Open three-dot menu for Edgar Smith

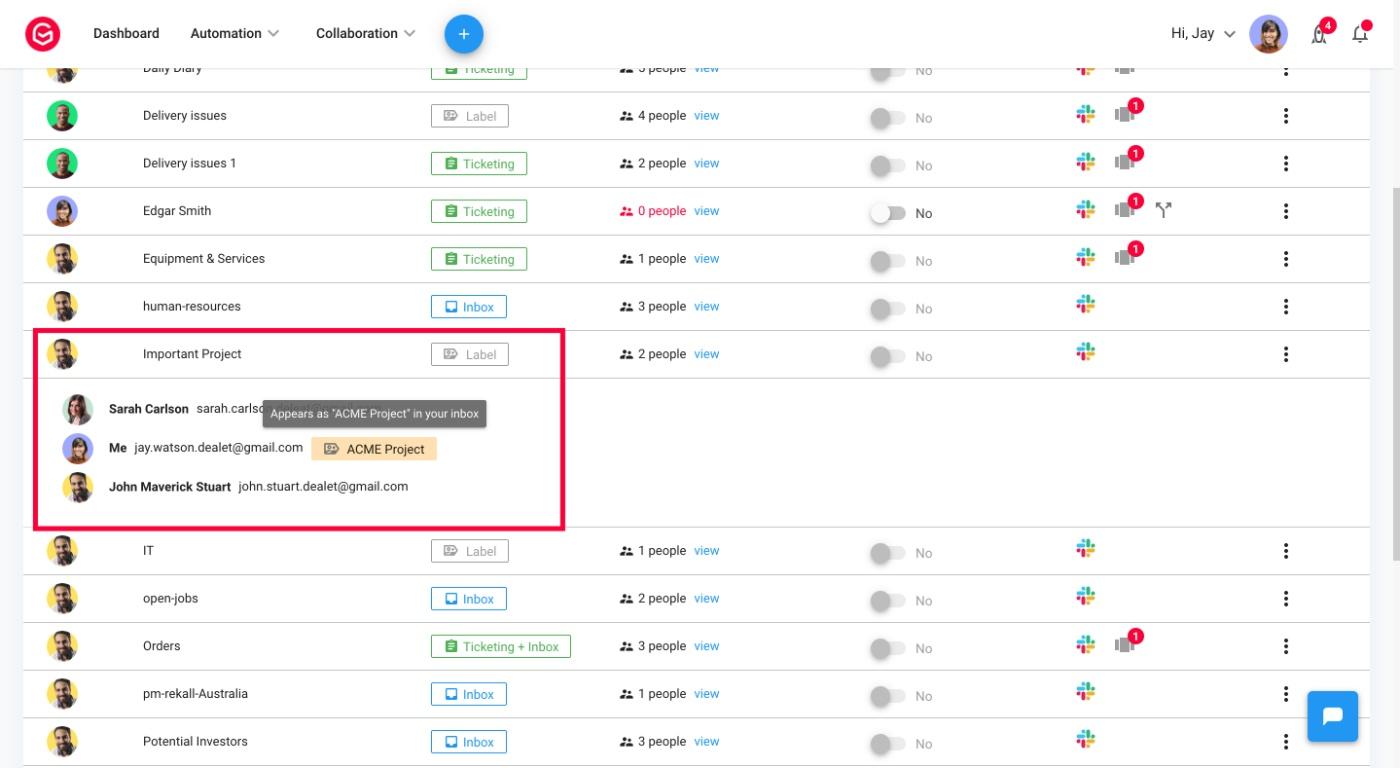(x=1286, y=211)
